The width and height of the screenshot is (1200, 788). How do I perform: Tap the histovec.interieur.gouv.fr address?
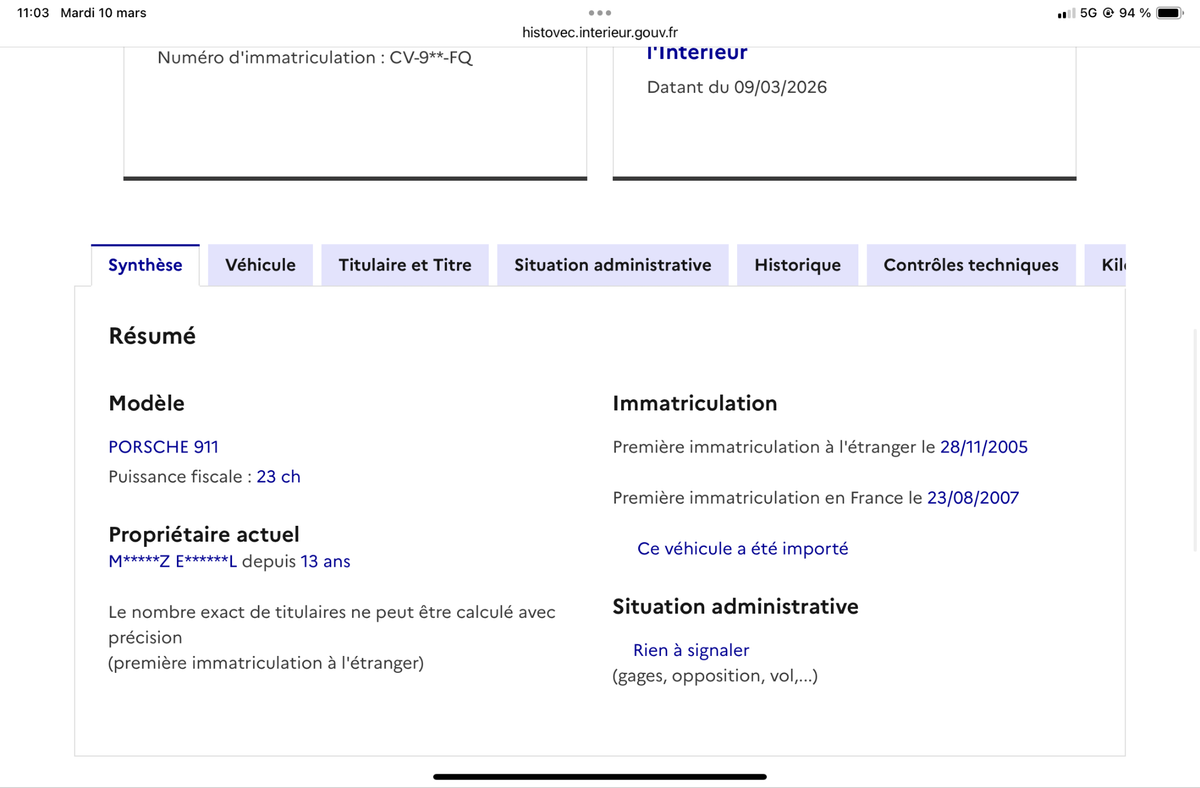click(600, 32)
